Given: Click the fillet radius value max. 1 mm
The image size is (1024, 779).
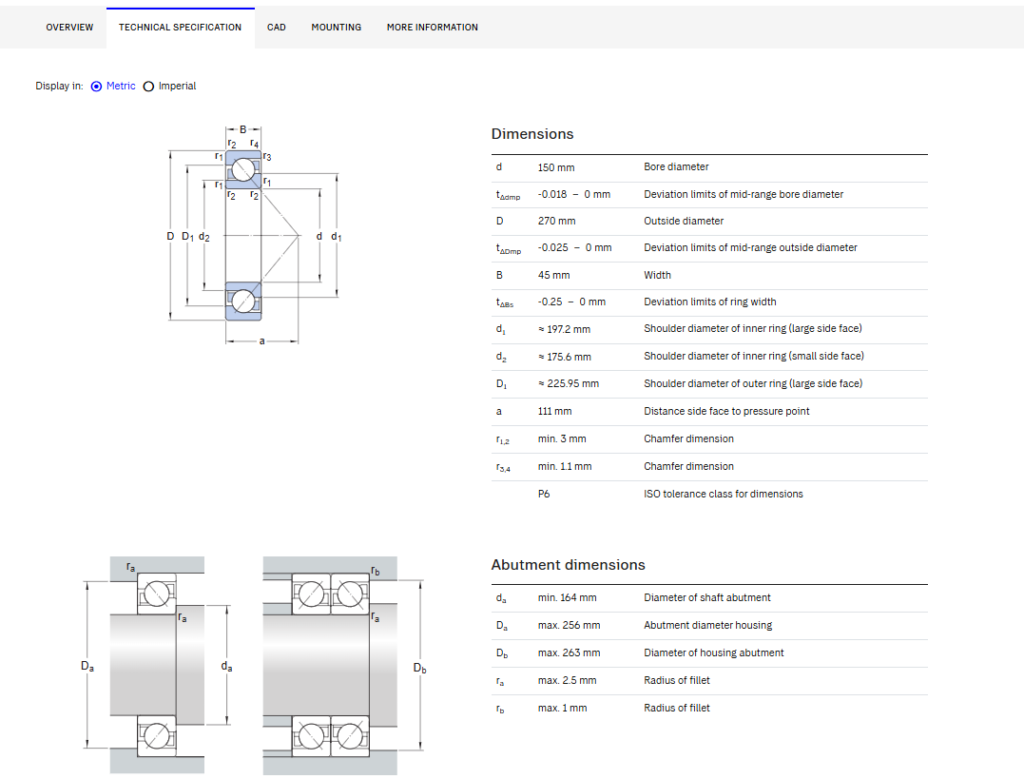Looking at the screenshot, I should point(562,708).
